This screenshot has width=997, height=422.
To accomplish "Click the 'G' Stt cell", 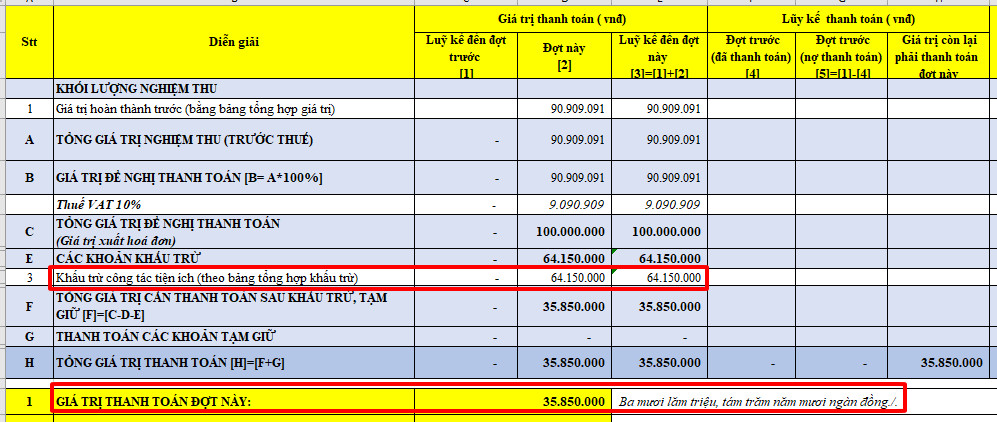I will pyautogui.click(x=29, y=336).
